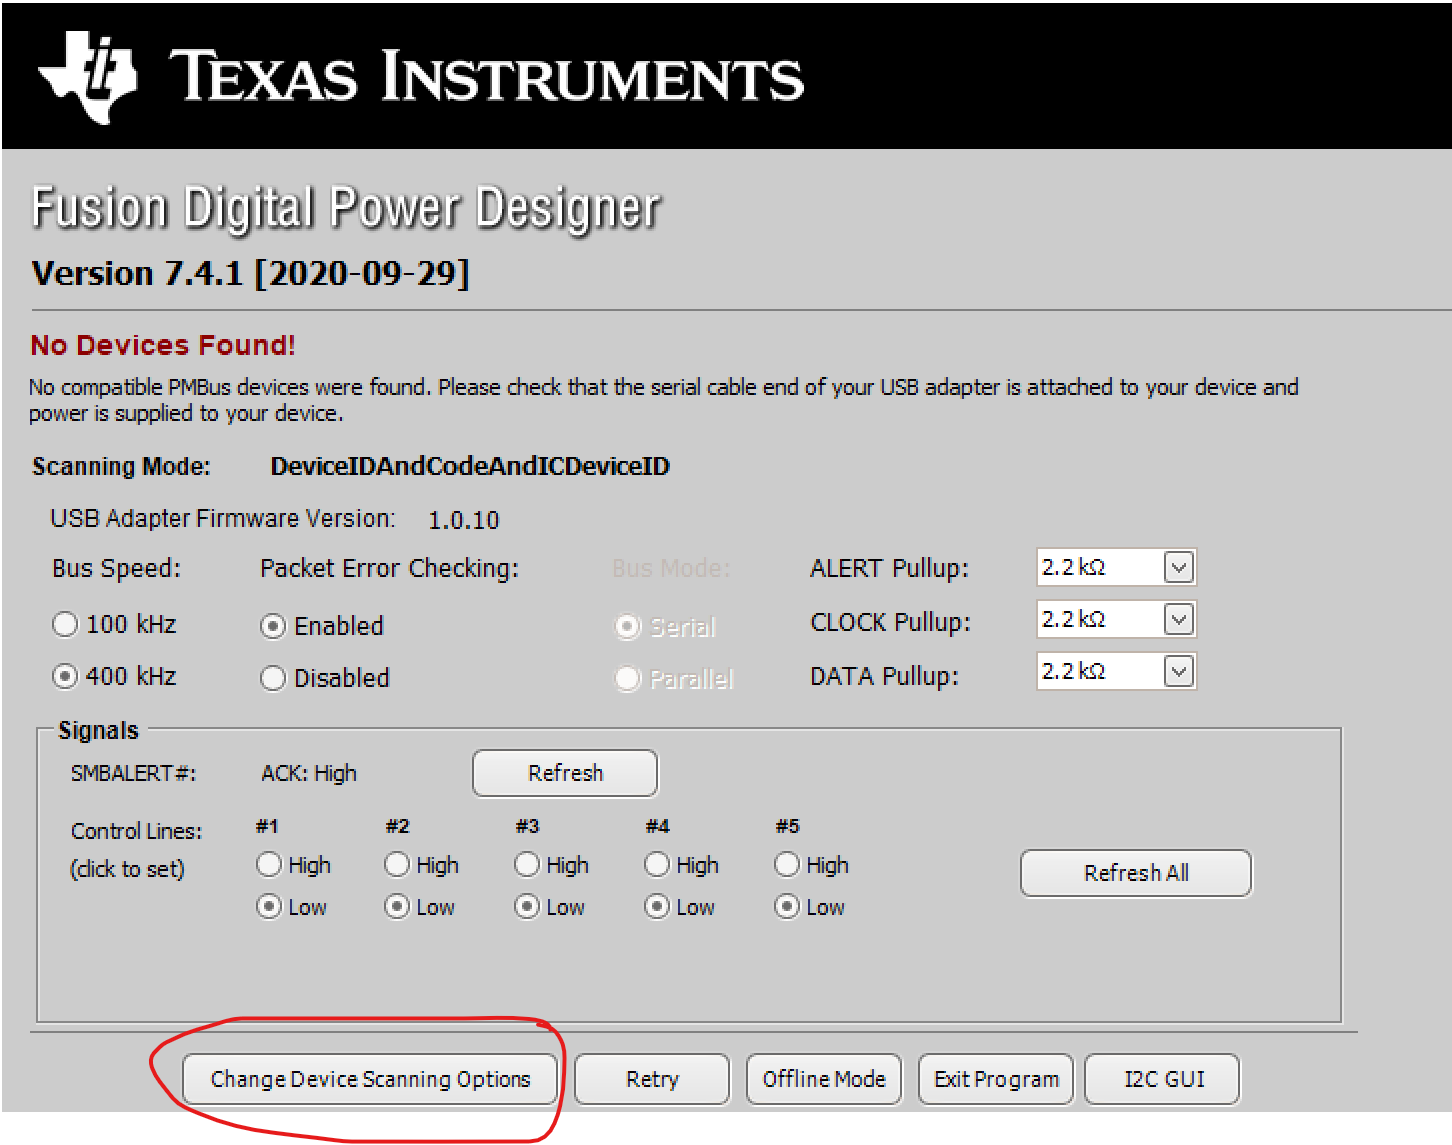
Task: Click the firmware version 1.0.10
Action: click(x=463, y=520)
